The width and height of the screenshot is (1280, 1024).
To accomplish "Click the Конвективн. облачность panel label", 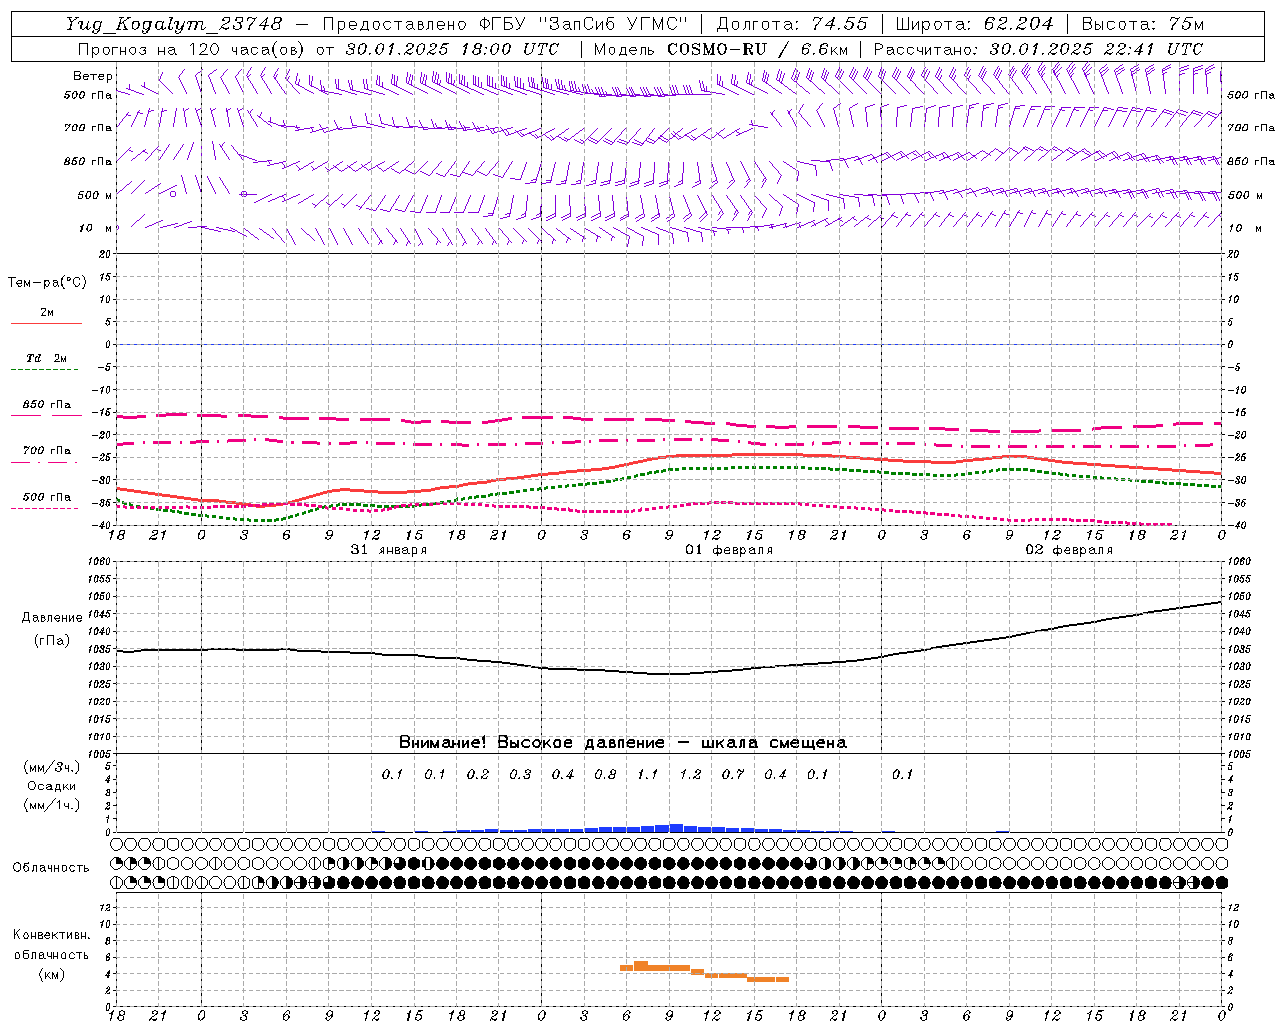I will point(51,945).
